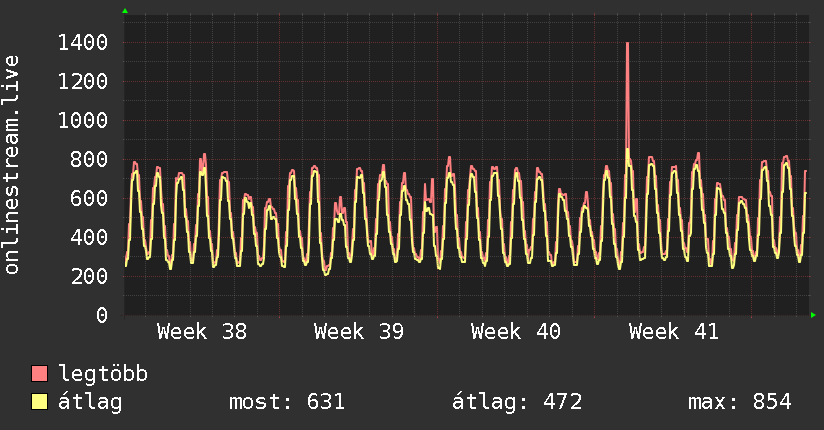Click the 1000 y-axis value
This screenshot has width=824, height=430.
[83, 120]
